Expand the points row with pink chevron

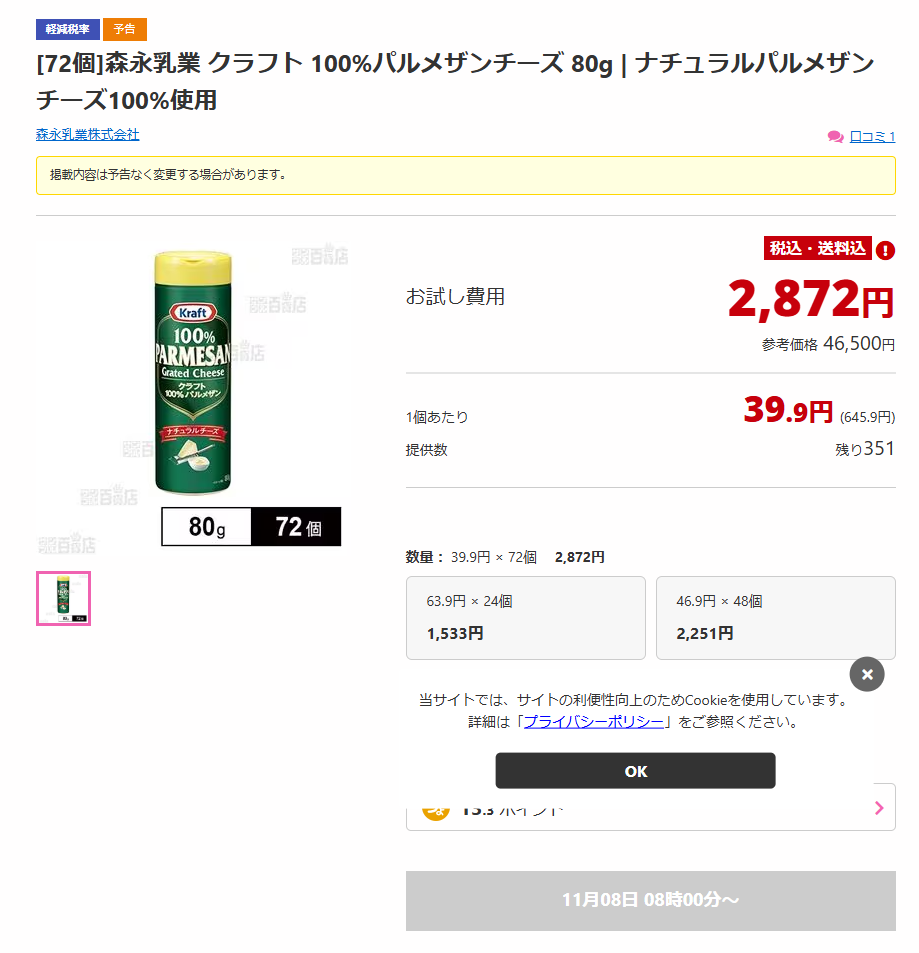coord(878,808)
